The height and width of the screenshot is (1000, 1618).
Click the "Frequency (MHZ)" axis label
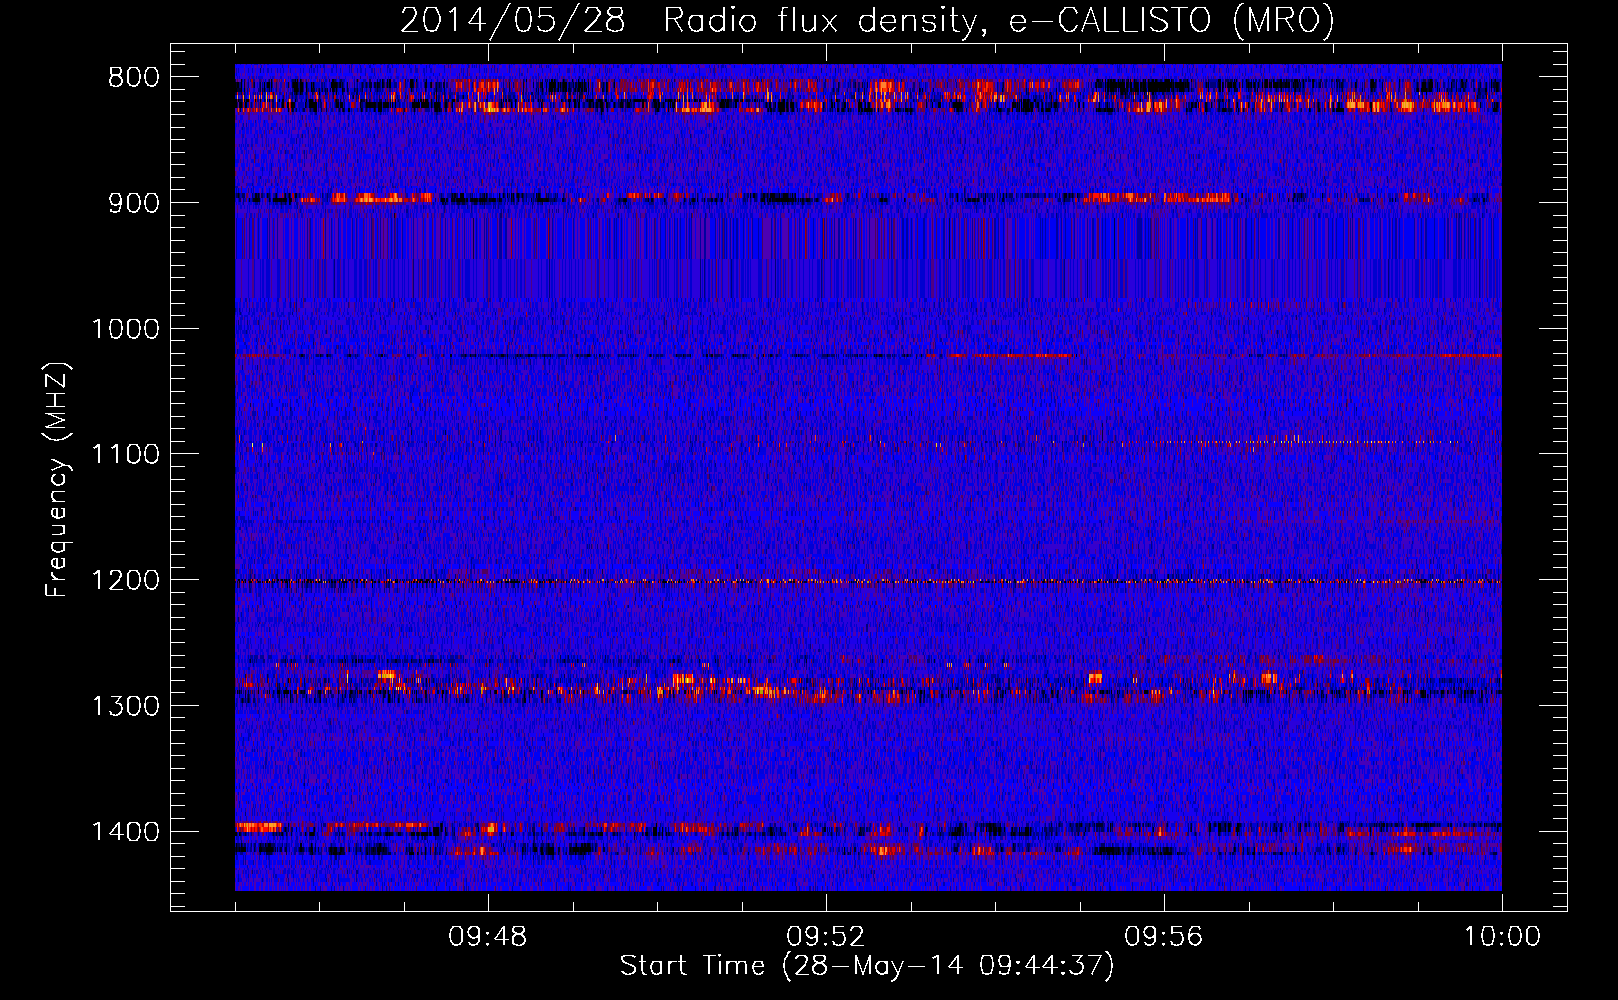pos(57,480)
